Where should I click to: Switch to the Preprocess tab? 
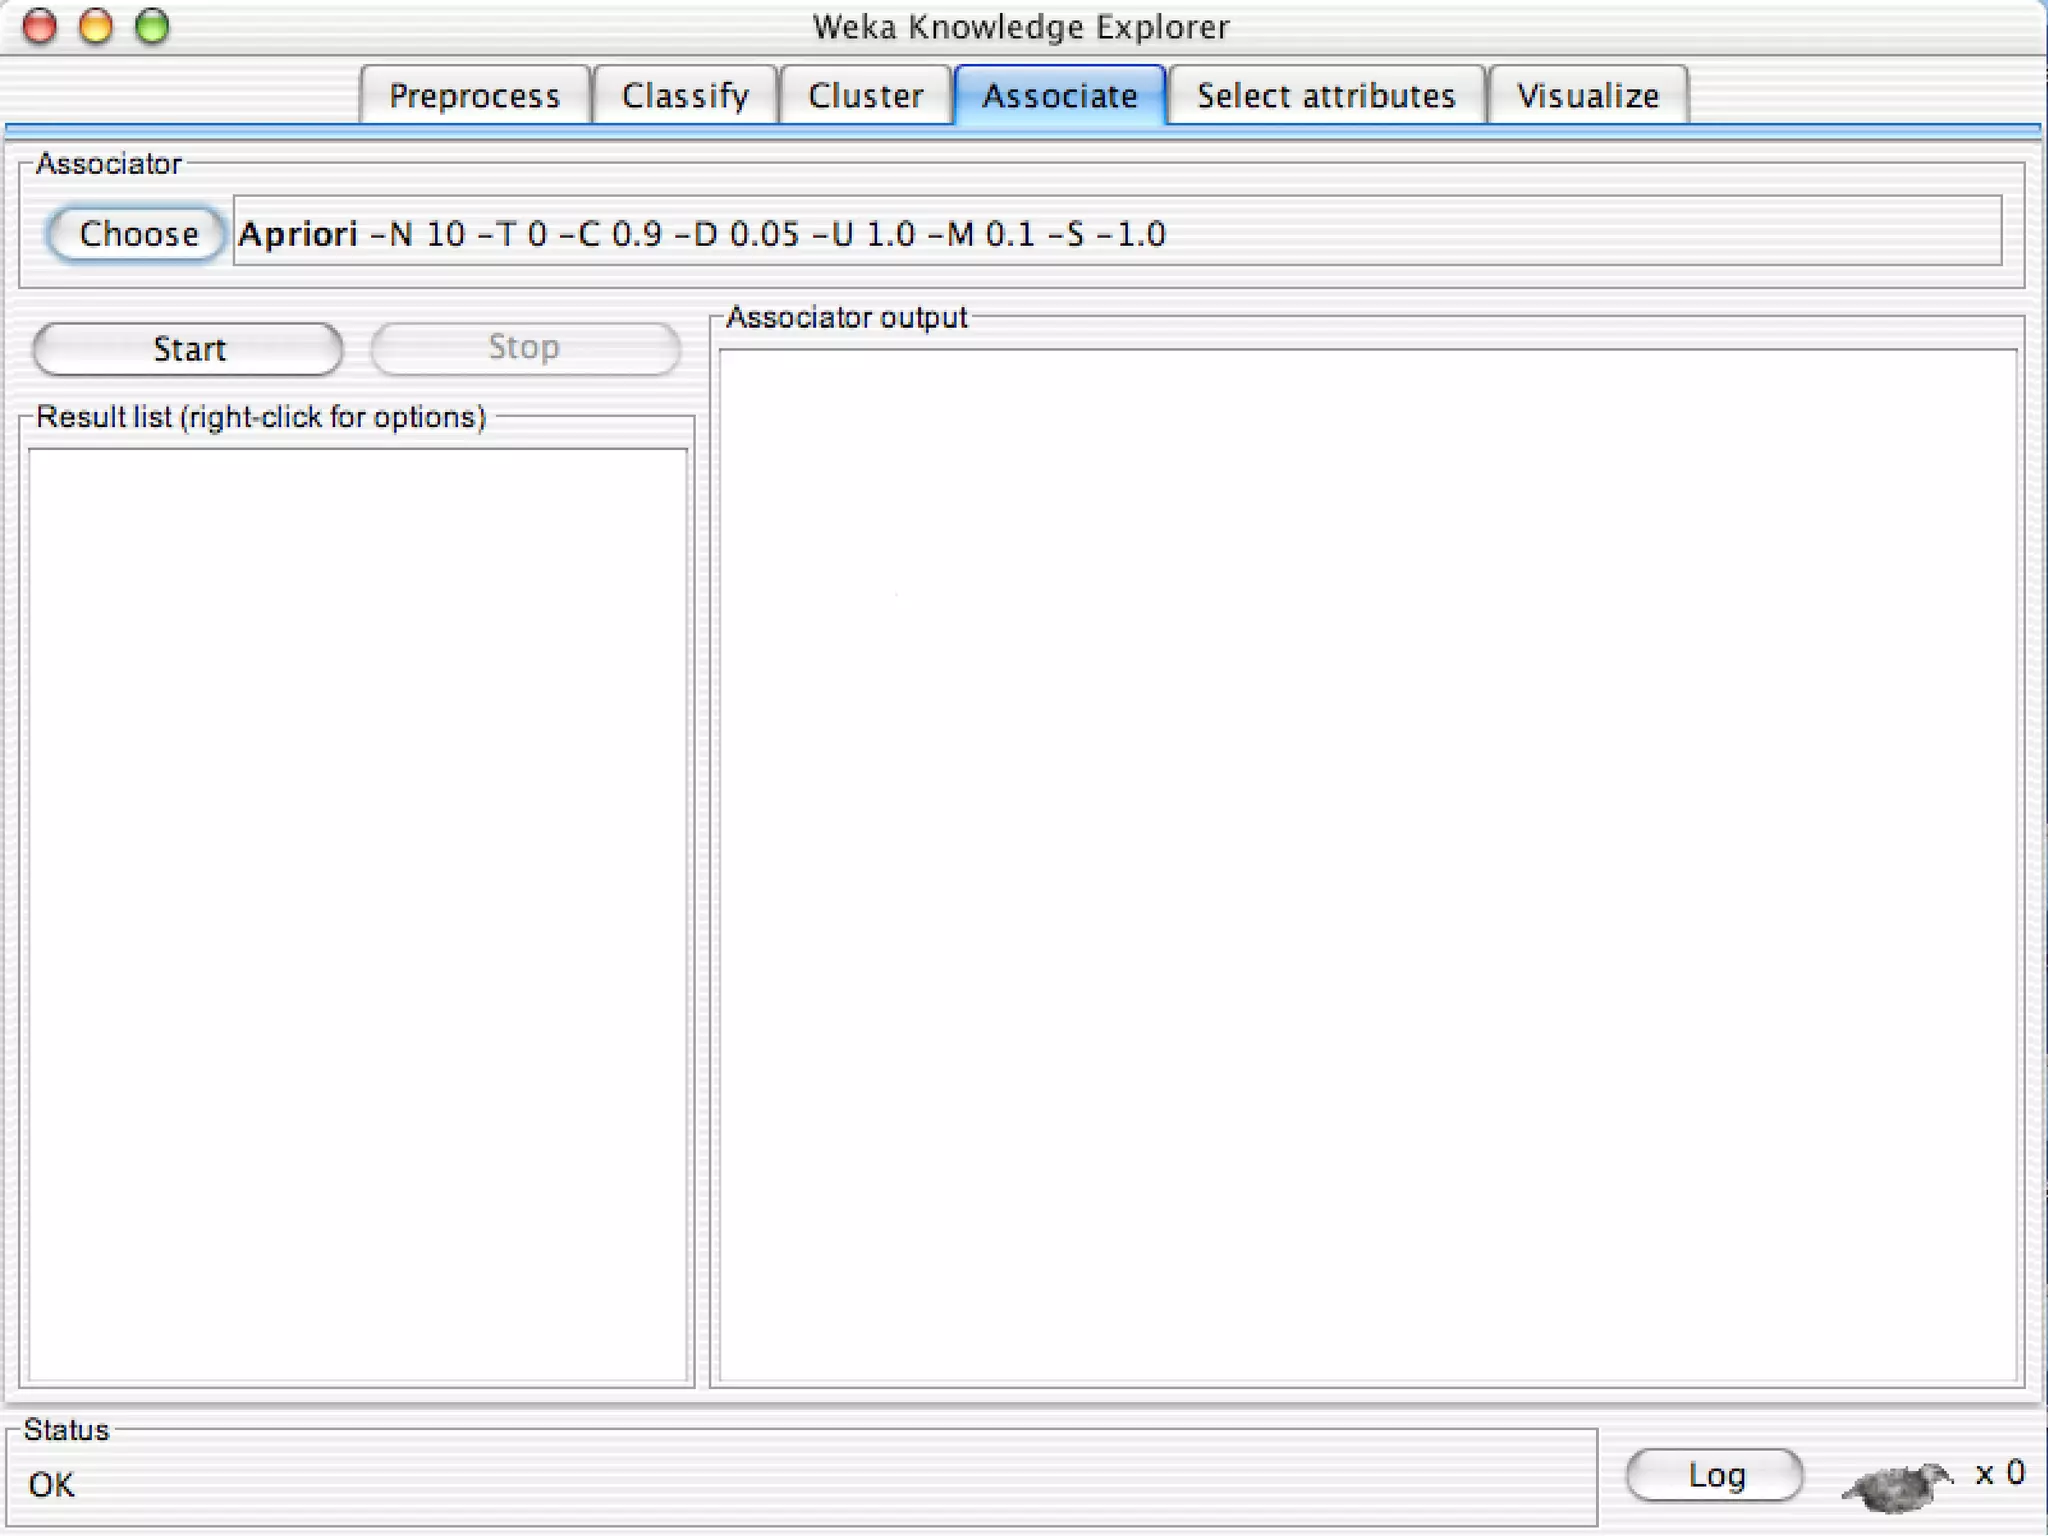474,96
